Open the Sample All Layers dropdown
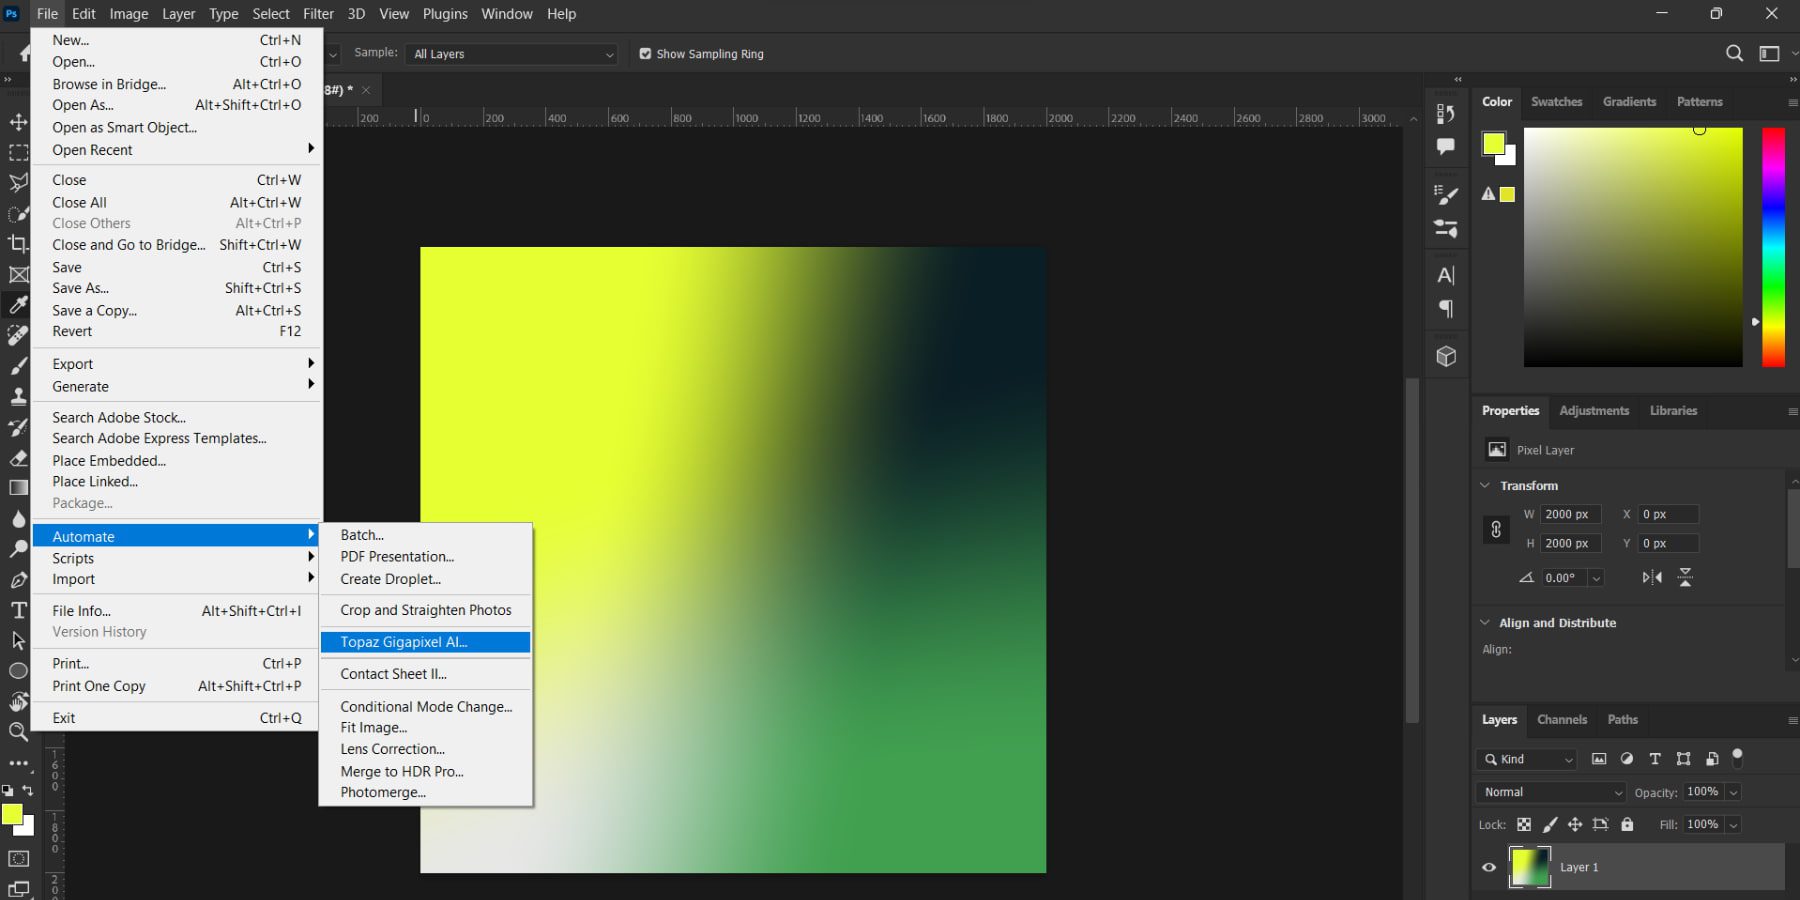Viewport: 1800px width, 900px height. [608, 54]
